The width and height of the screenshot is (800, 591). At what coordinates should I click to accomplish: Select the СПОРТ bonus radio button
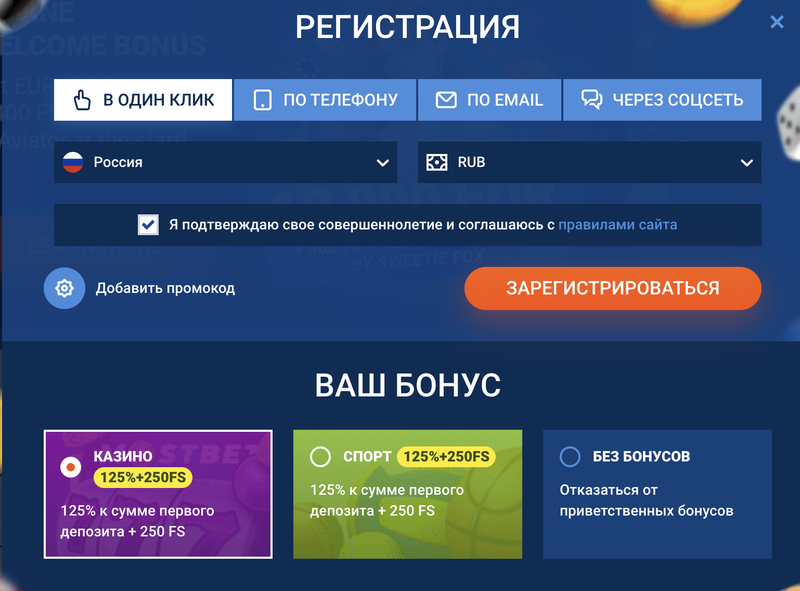(322, 456)
